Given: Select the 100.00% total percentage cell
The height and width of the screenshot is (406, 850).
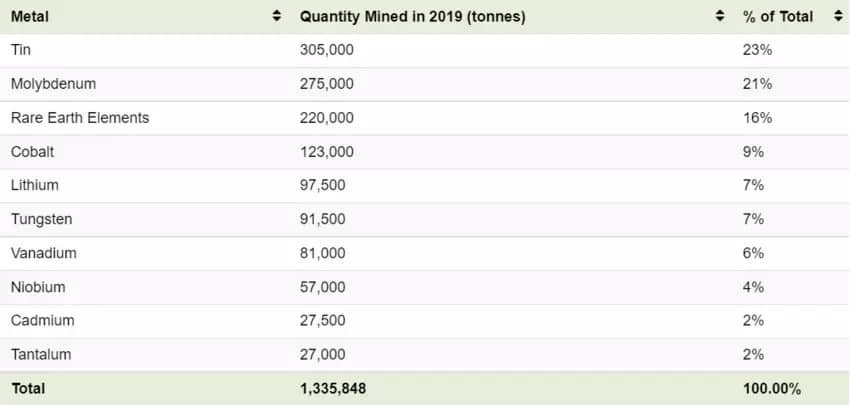Looking at the screenshot, I should click(x=771, y=389).
